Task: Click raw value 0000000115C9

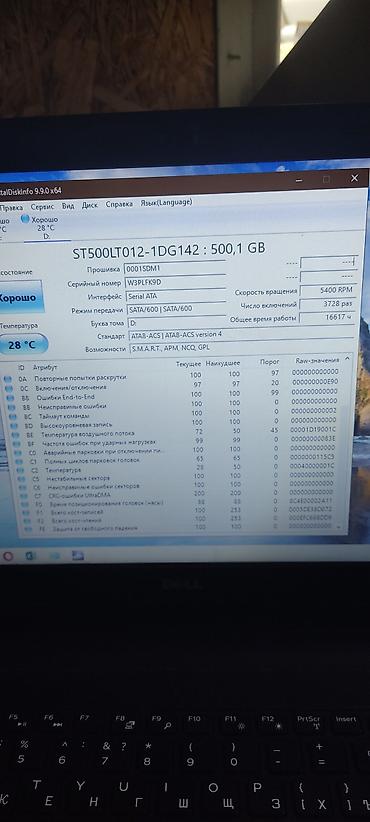Action: 312,457
